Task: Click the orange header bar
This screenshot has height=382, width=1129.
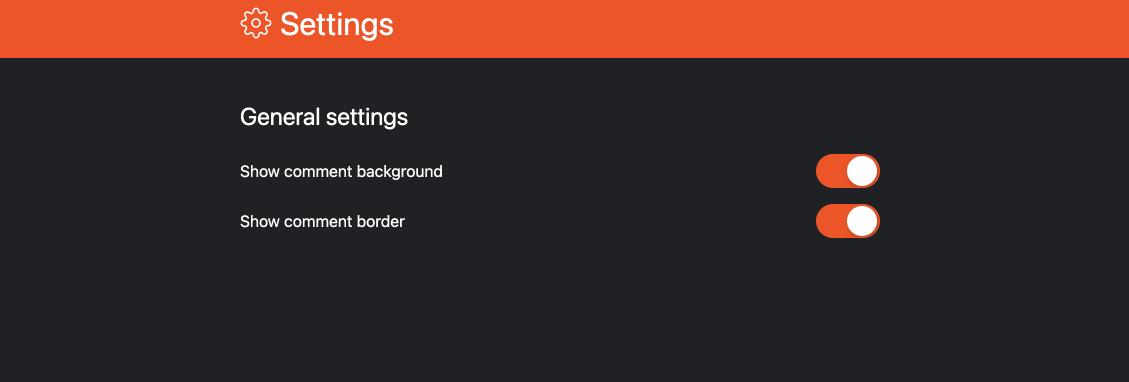Action: pos(564,29)
